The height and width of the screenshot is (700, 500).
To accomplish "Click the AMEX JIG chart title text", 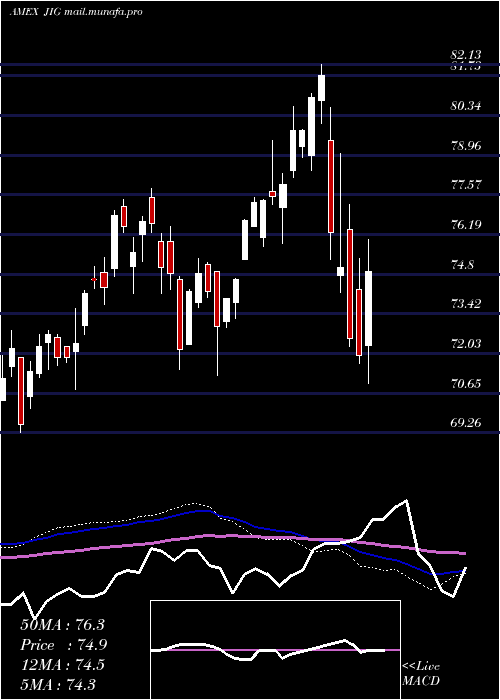I will point(76,12).
